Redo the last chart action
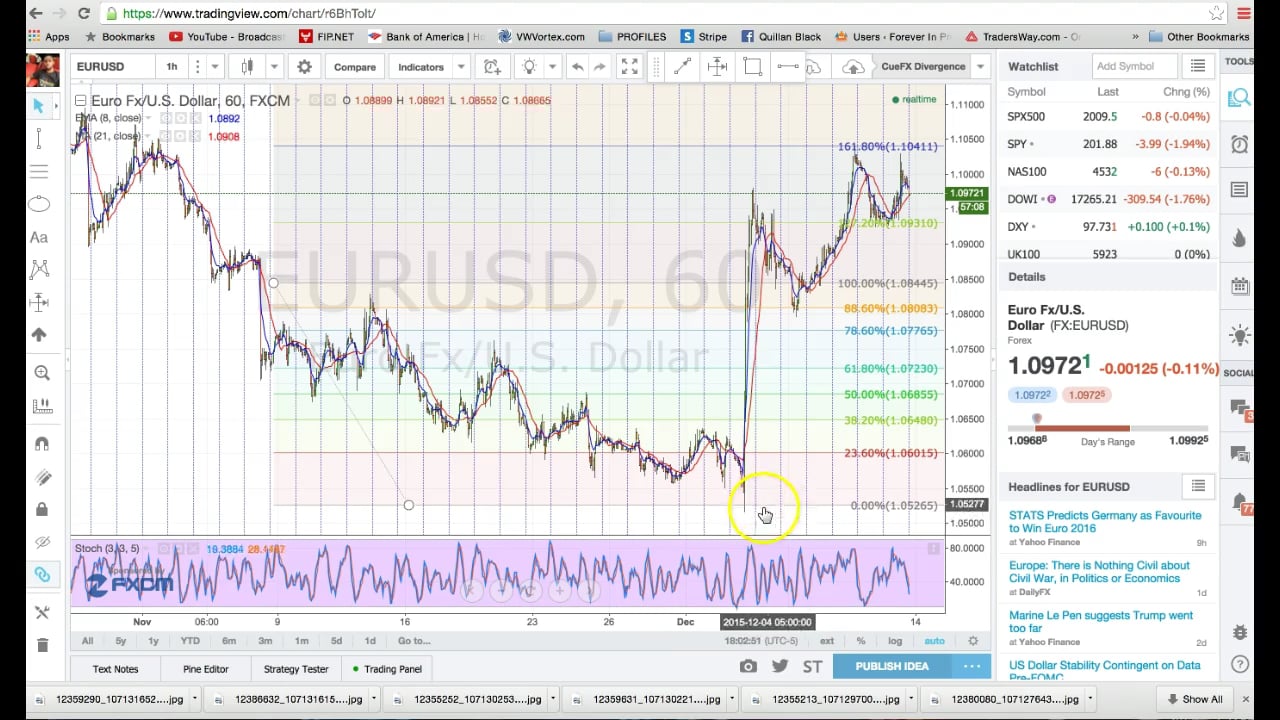Viewport: 1280px width, 720px height. pyautogui.click(x=599, y=67)
